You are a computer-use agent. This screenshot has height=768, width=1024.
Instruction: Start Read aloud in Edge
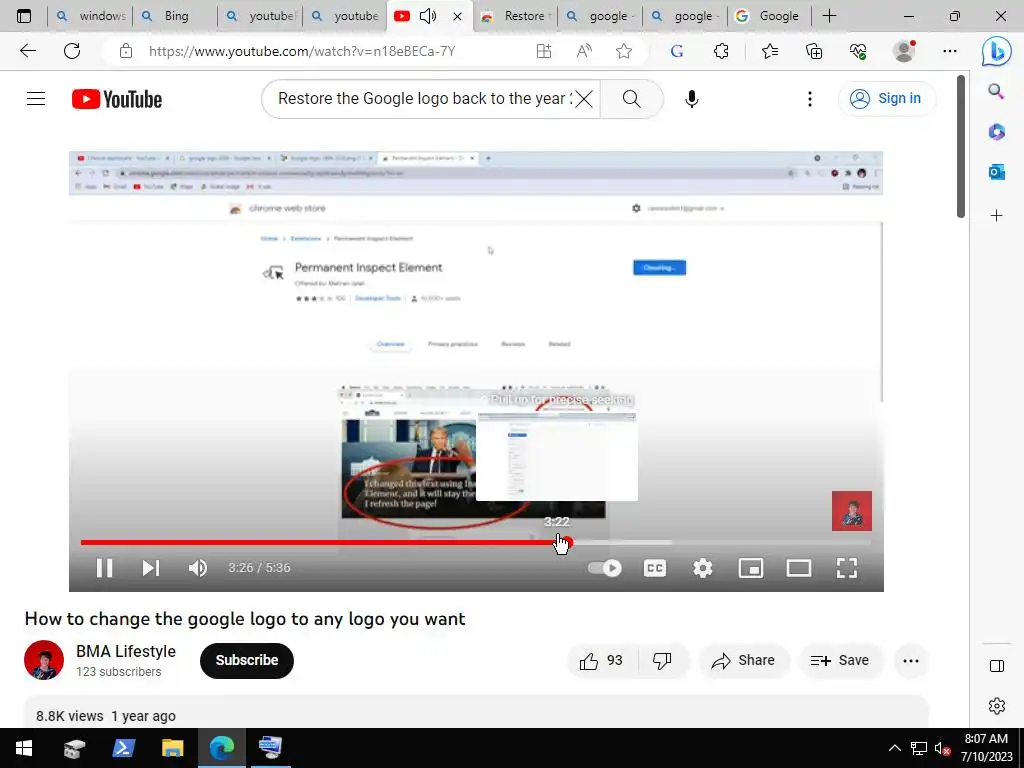pos(584,51)
